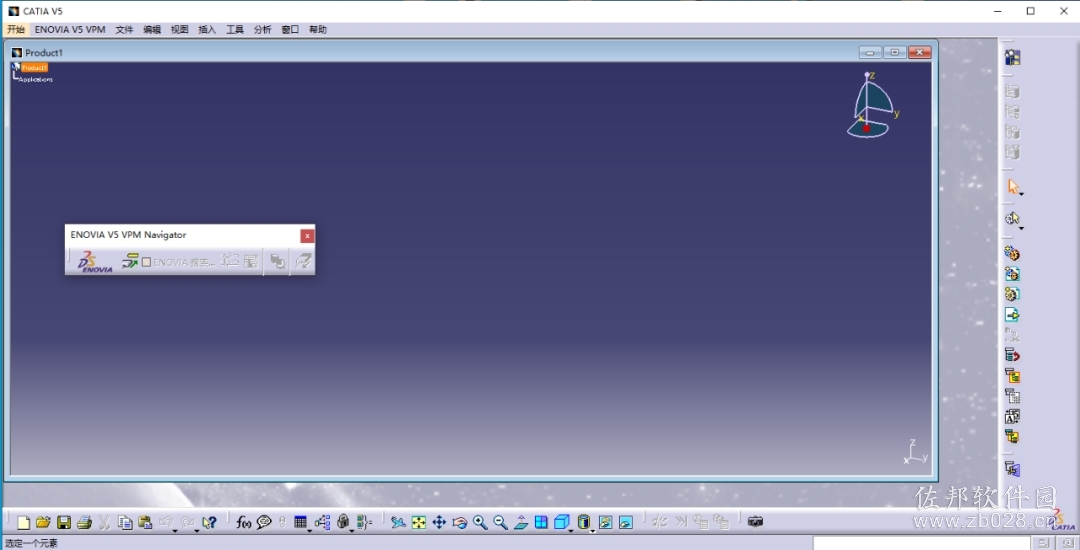Open the Formula f(x) tool

(243, 522)
